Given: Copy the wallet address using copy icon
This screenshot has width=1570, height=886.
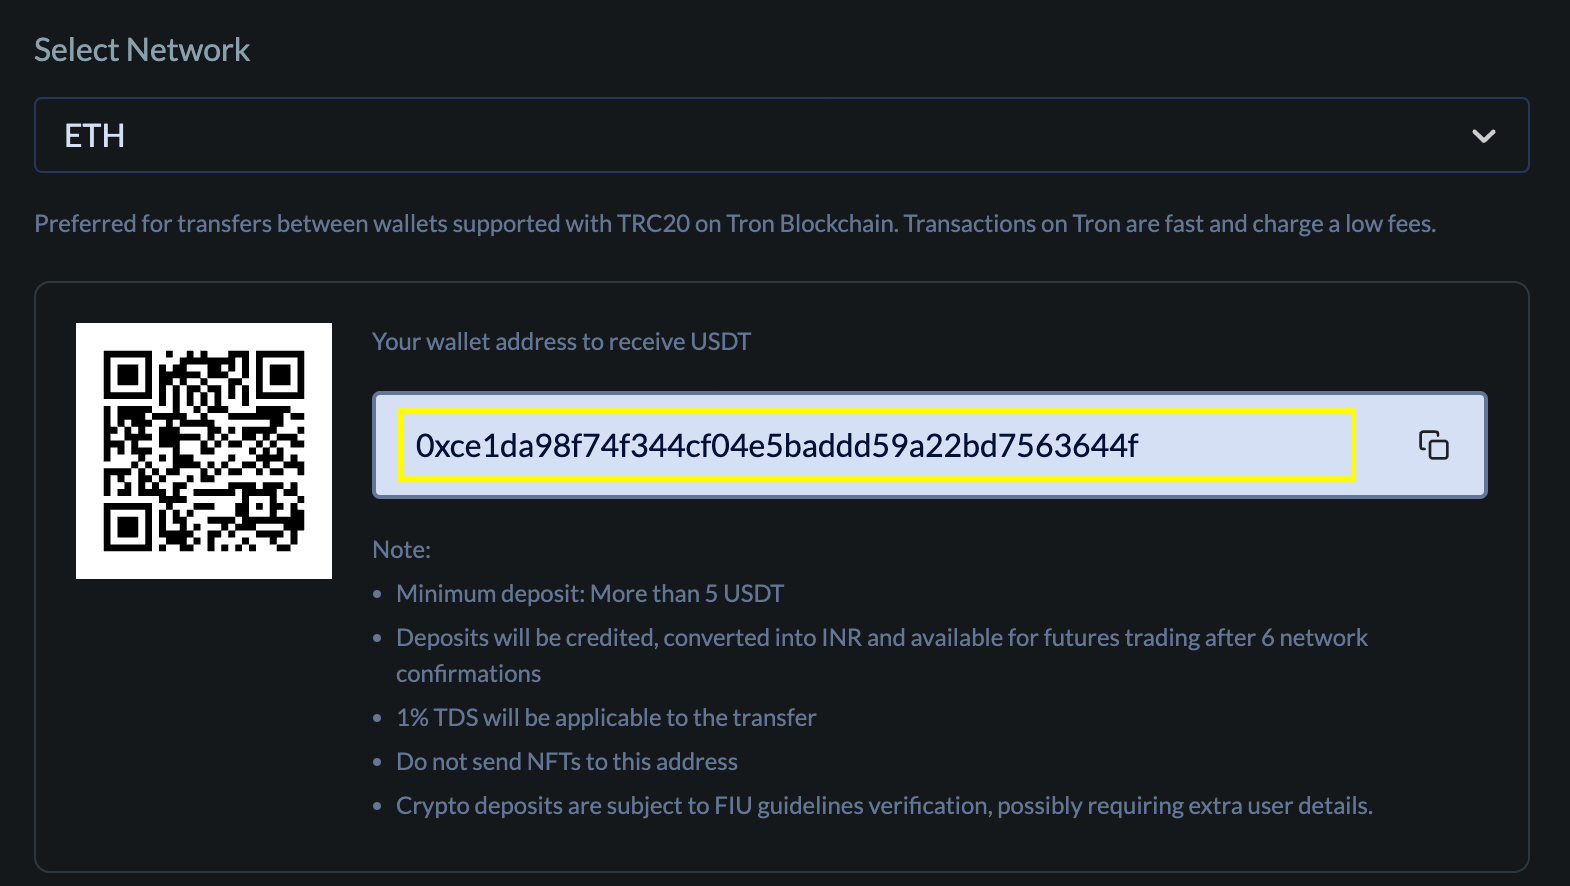Looking at the screenshot, I should pyautogui.click(x=1433, y=445).
